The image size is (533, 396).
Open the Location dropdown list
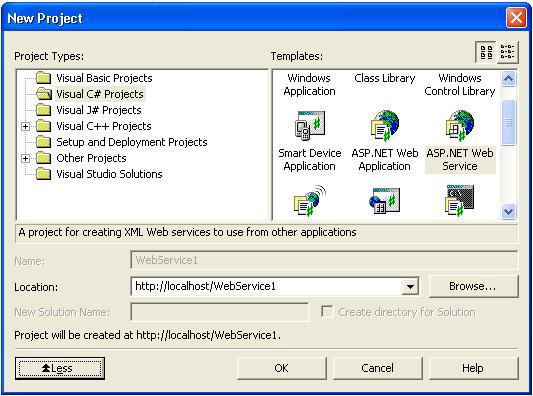click(410, 287)
